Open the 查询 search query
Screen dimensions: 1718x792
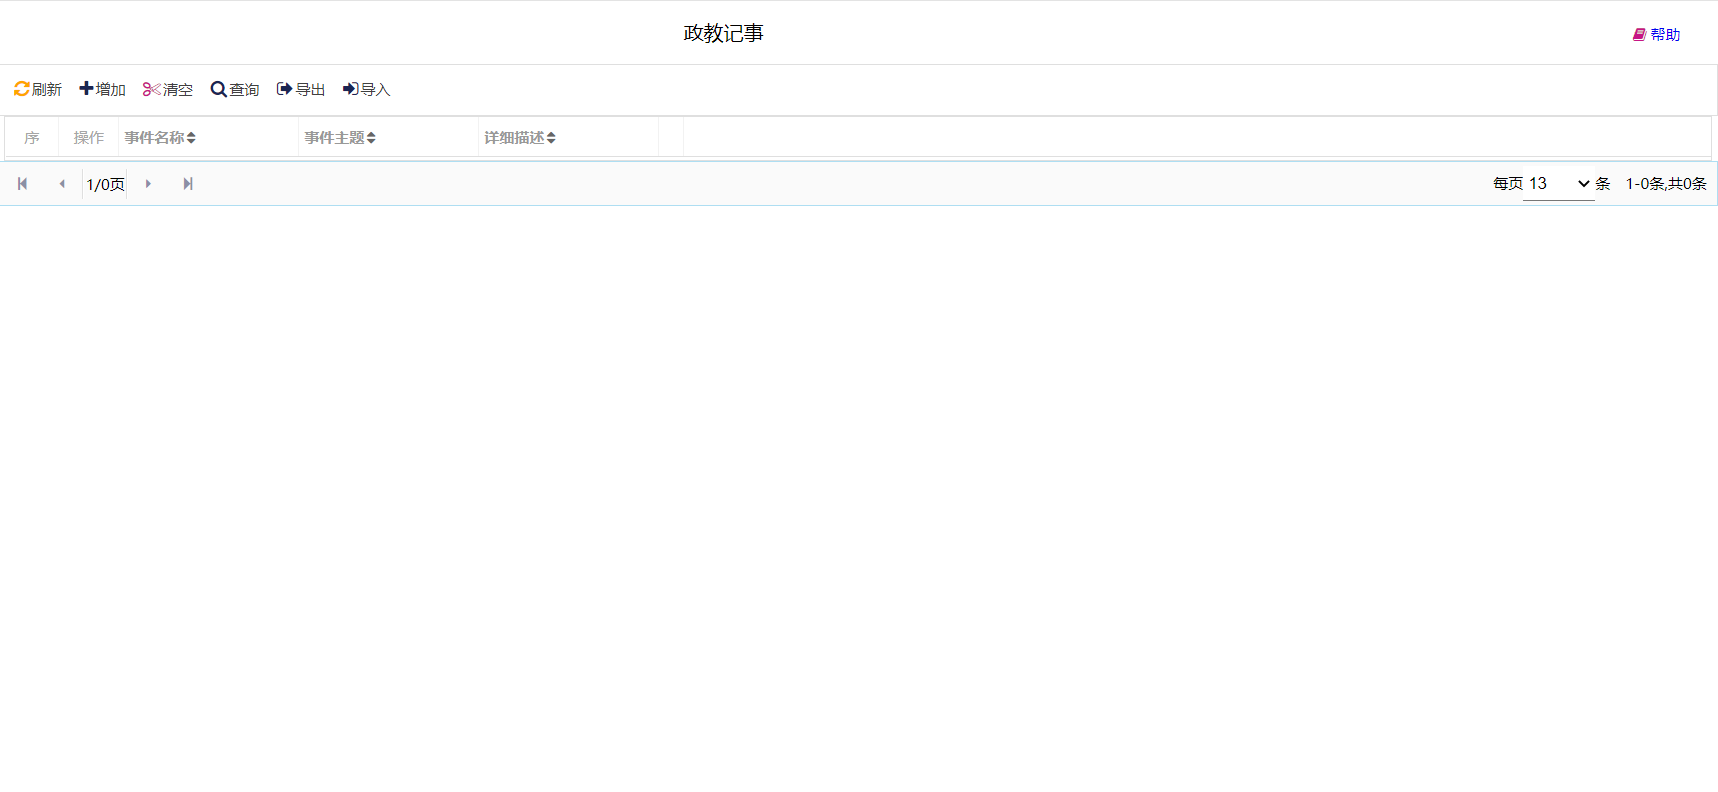click(235, 90)
